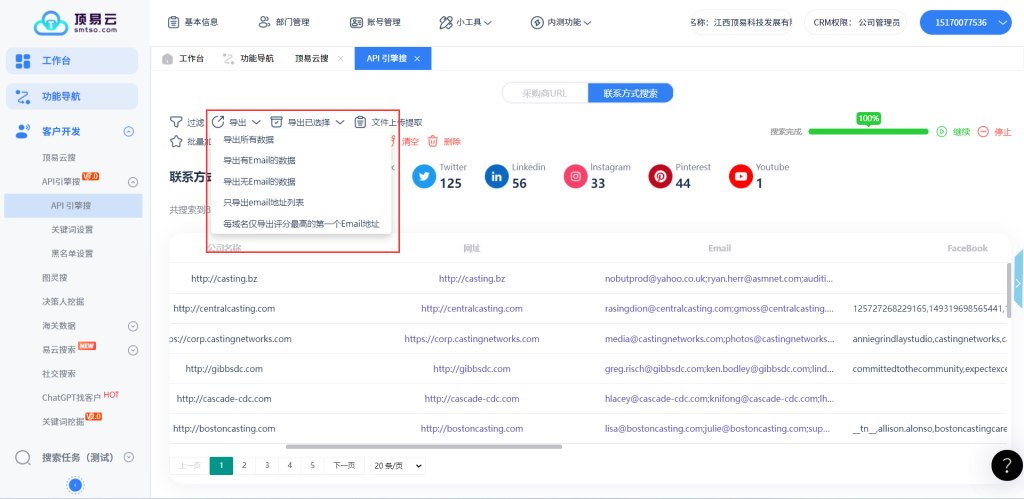Click the red trash 删除 icon

tap(433, 142)
